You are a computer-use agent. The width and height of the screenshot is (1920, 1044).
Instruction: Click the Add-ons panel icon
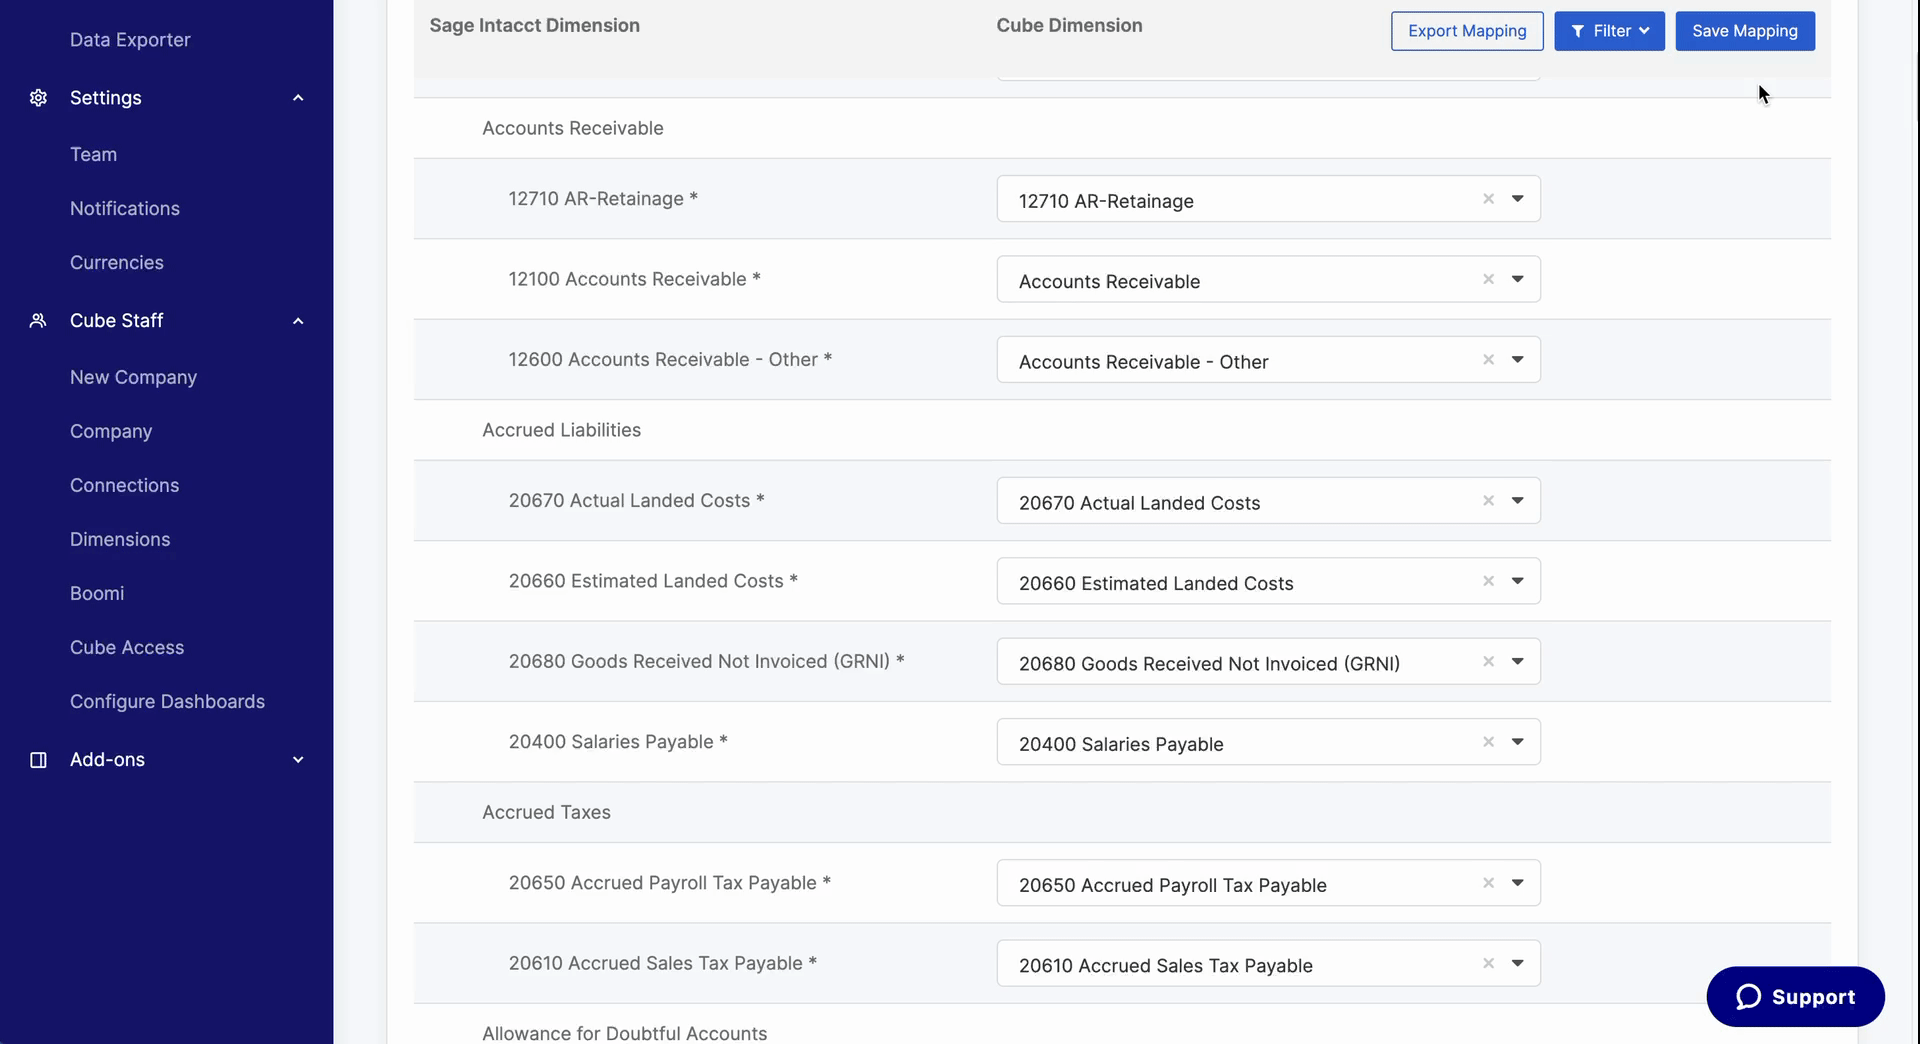[38, 760]
